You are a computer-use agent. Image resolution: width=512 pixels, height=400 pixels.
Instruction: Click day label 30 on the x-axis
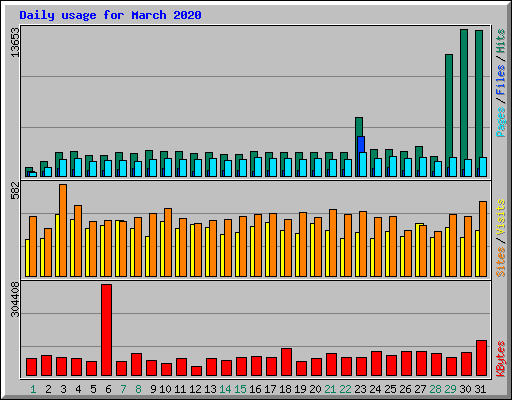[465, 389]
